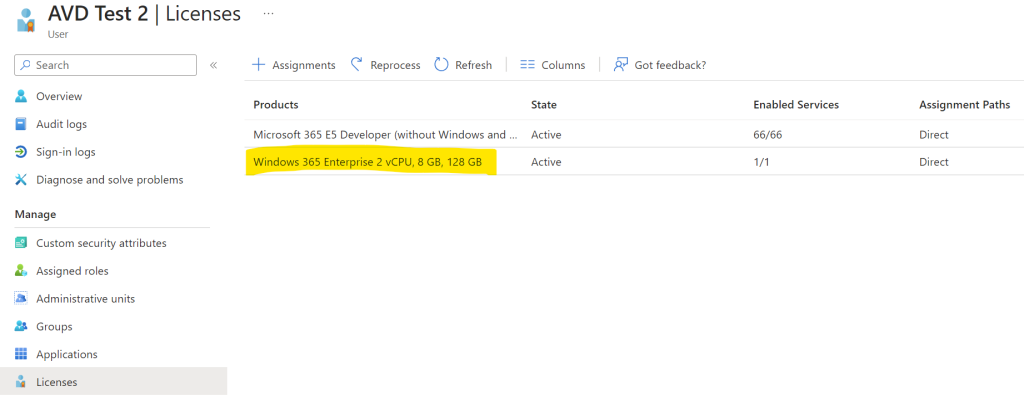The height and width of the screenshot is (396, 1024).
Task: Click the Refresh circular arrow icon
Action: click(x=441, y=65)
